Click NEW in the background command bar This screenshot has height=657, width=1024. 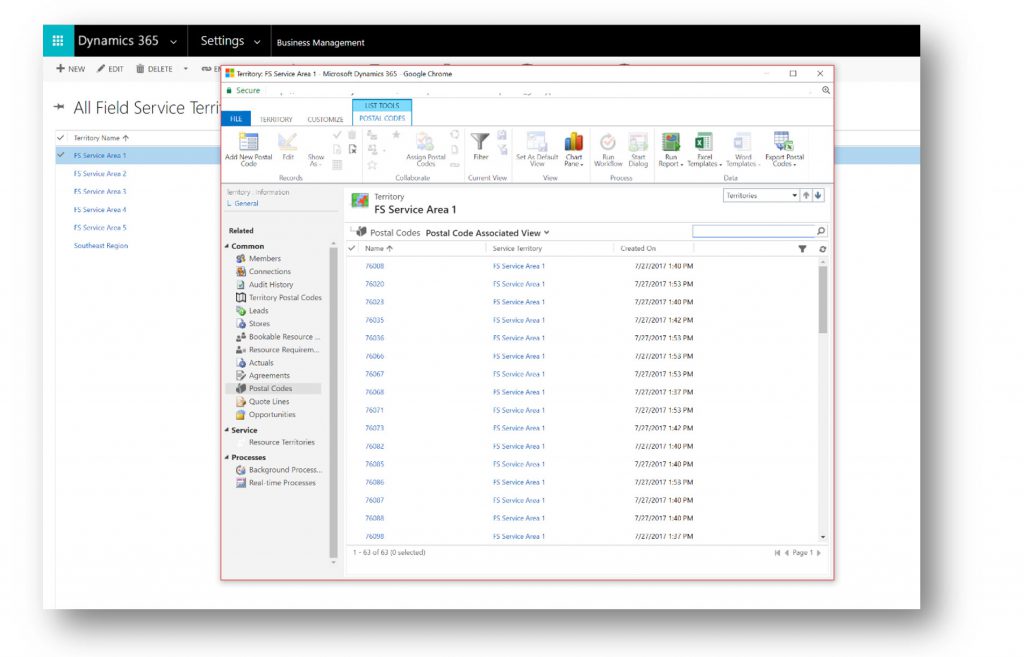click(71, 69)
